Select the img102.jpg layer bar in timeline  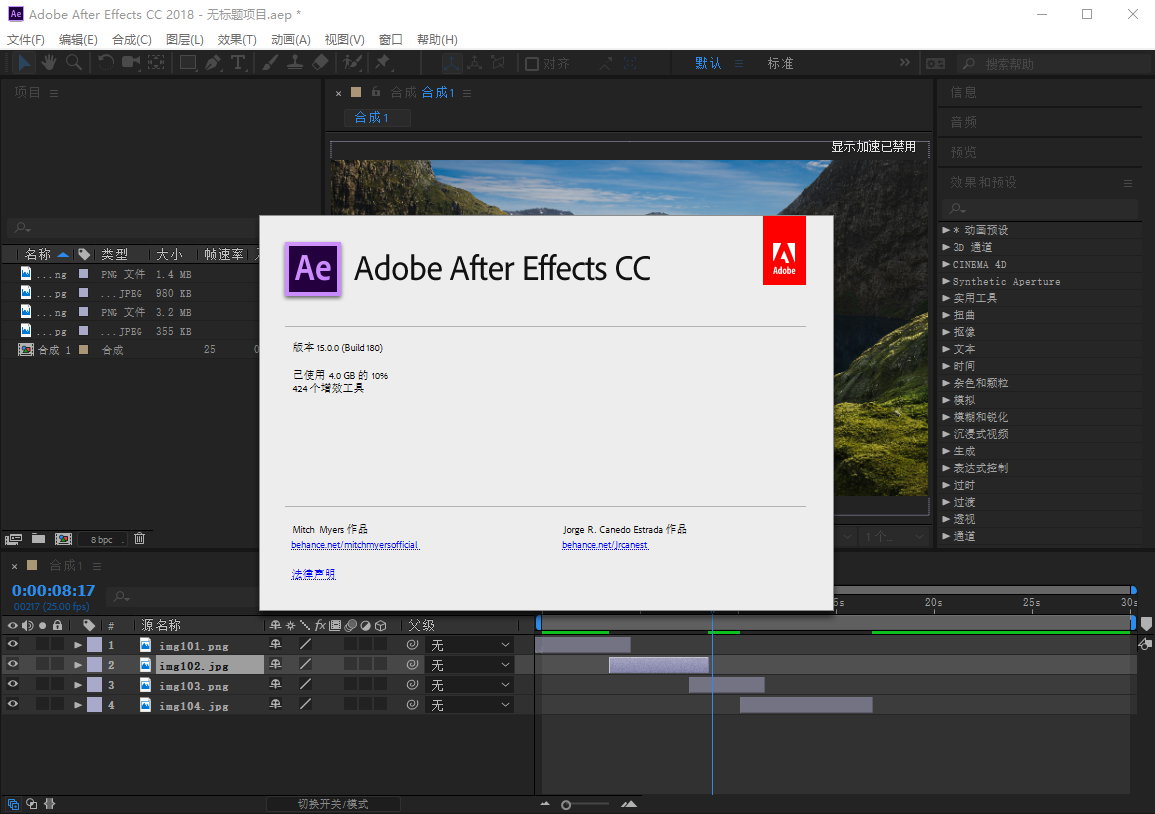point(659,664)
